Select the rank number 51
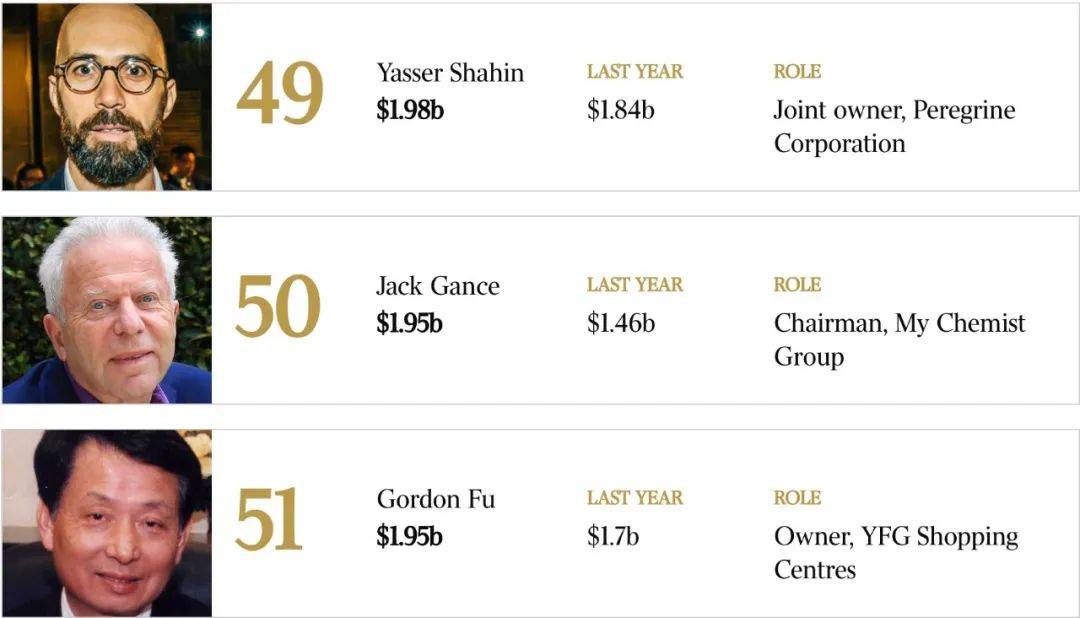Image resolution: width=1080 pixels, height=618 pixels. coord(268,519)
